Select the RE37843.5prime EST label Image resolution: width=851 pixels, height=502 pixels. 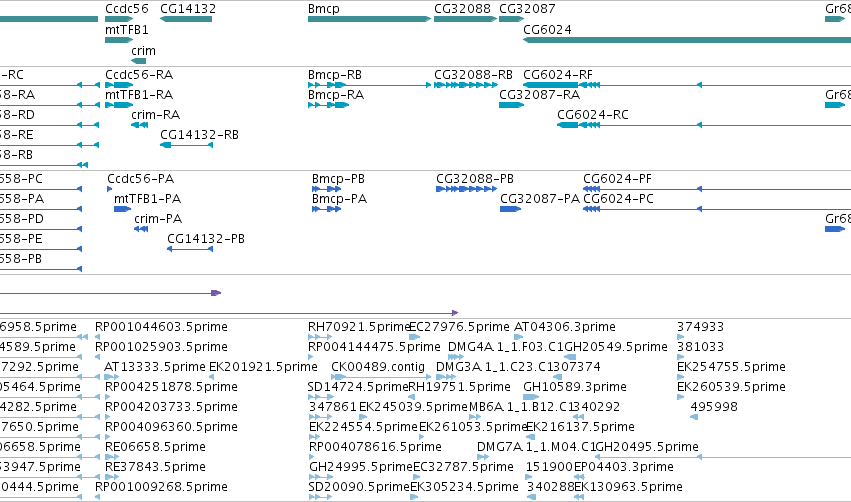point(155,468)
